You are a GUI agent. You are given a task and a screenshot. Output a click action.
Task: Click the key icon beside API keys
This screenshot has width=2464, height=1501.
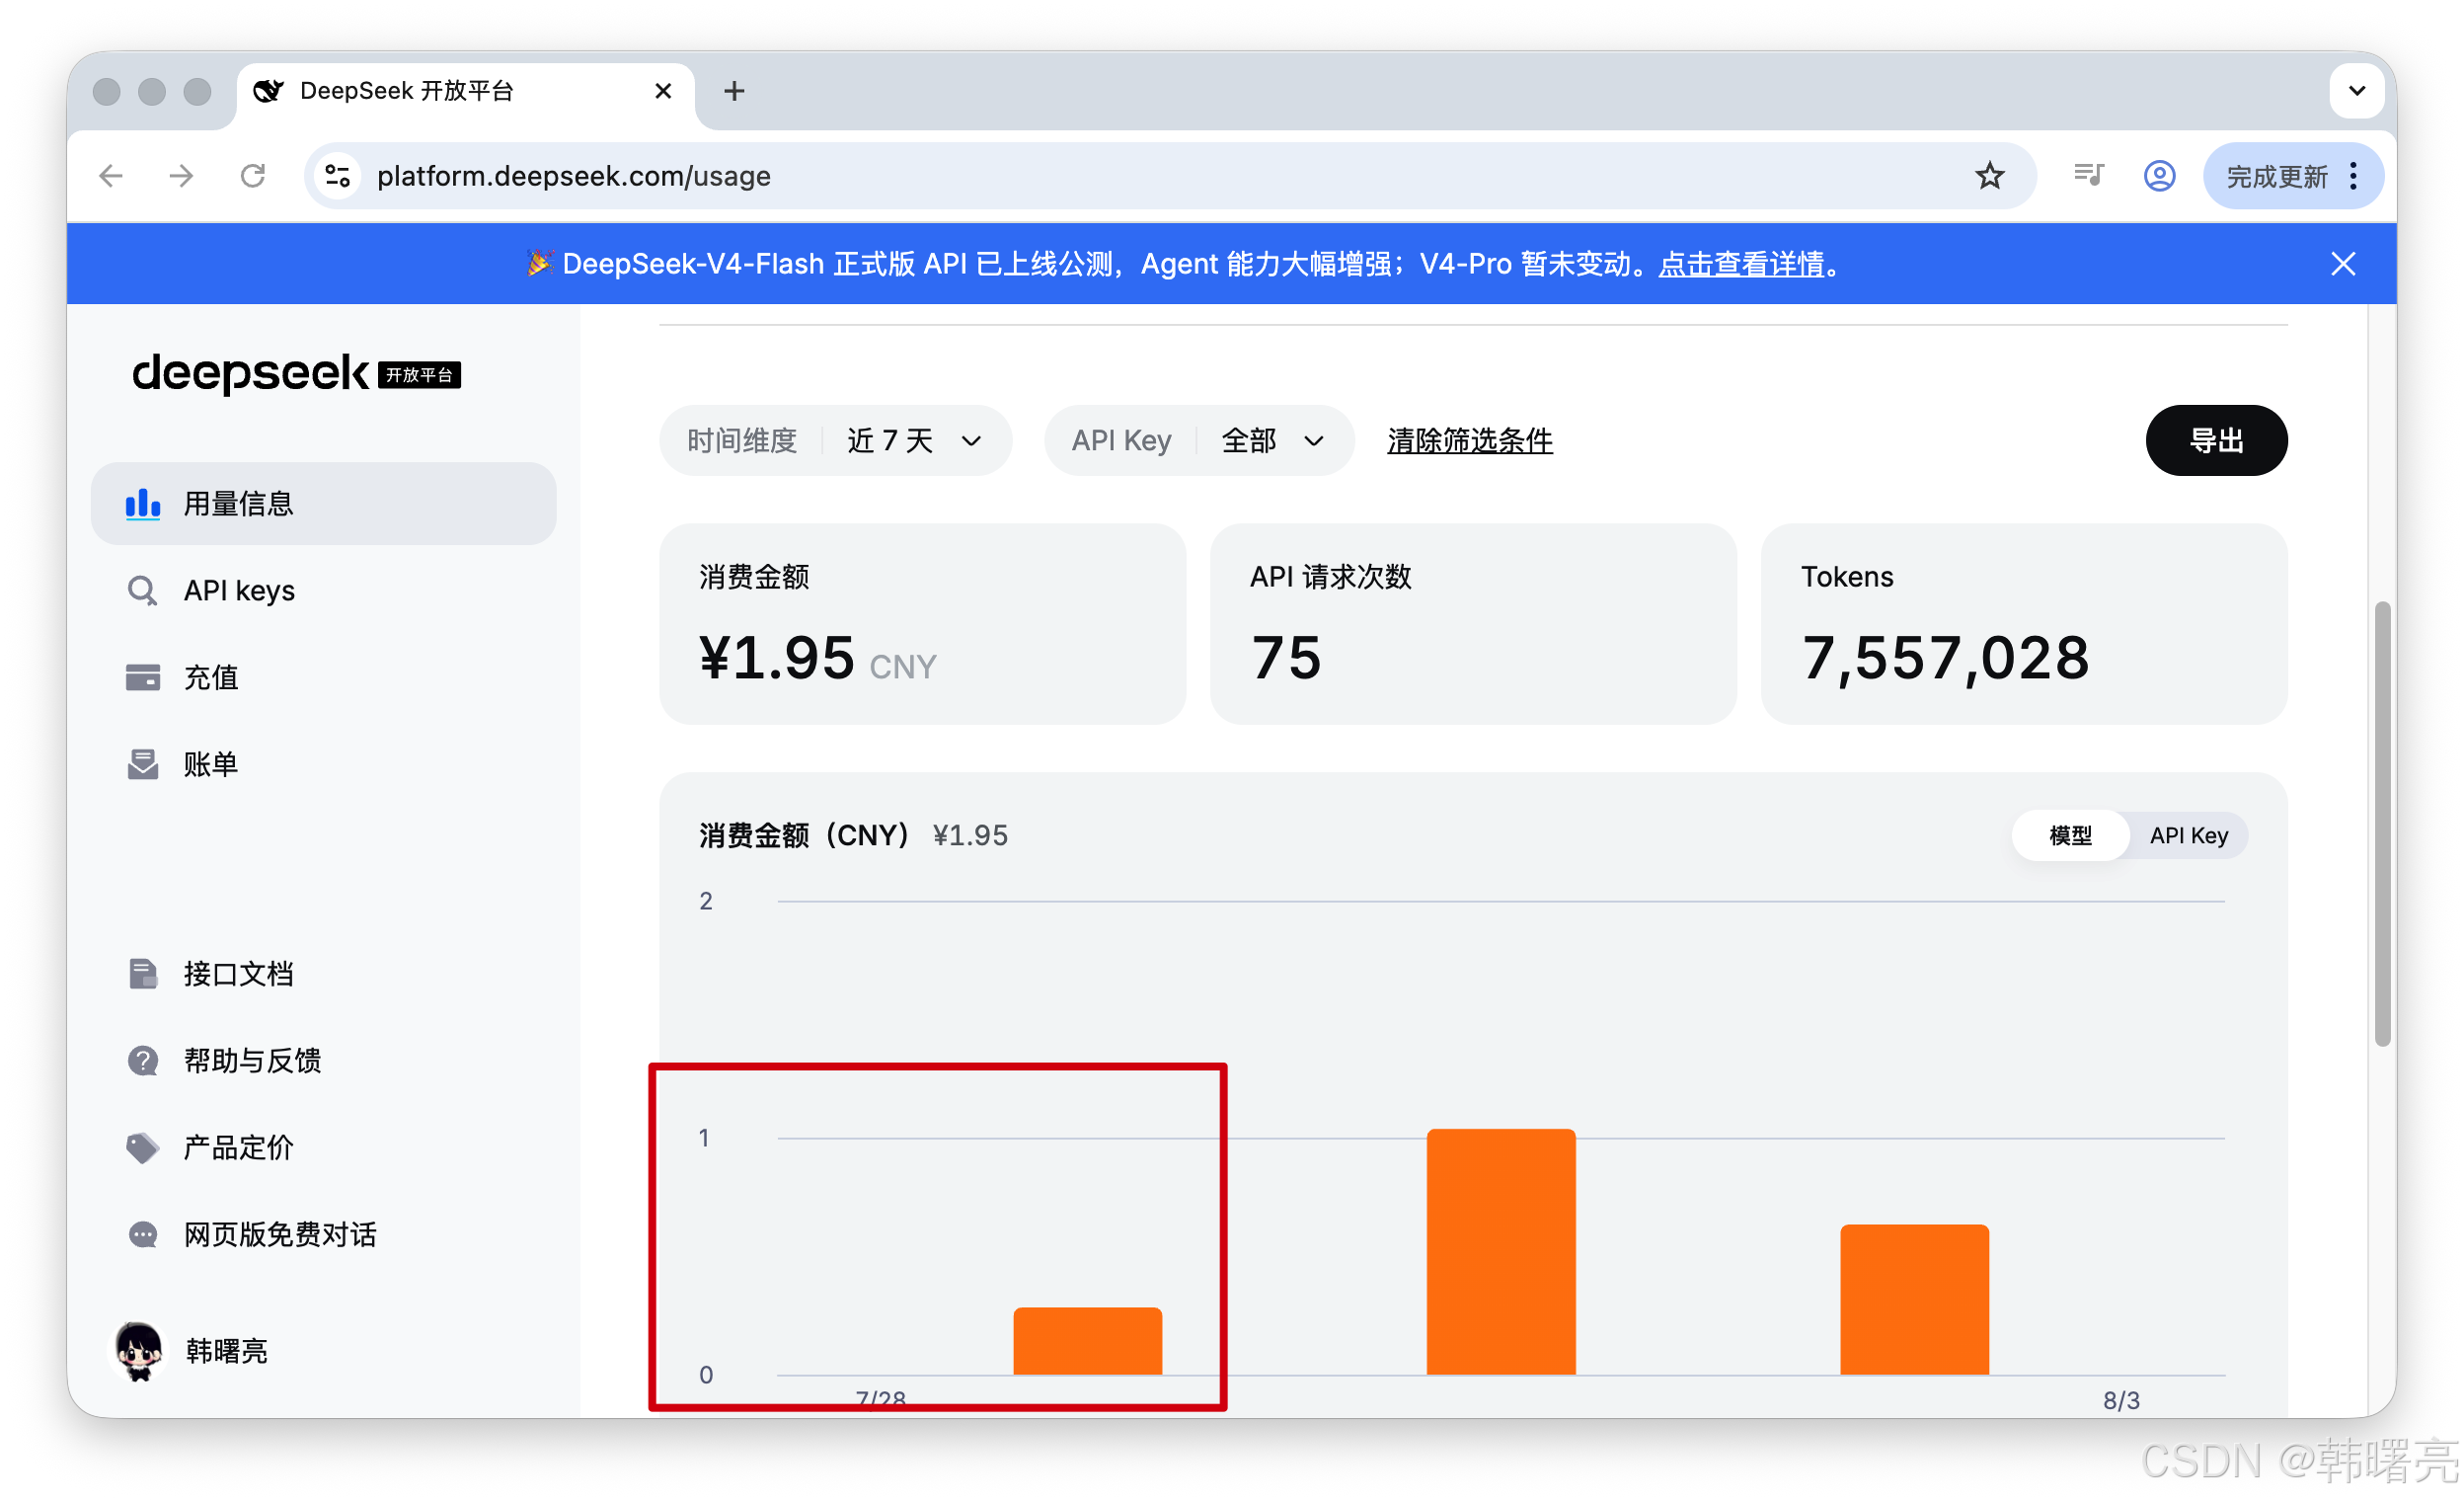coord(142,590)
